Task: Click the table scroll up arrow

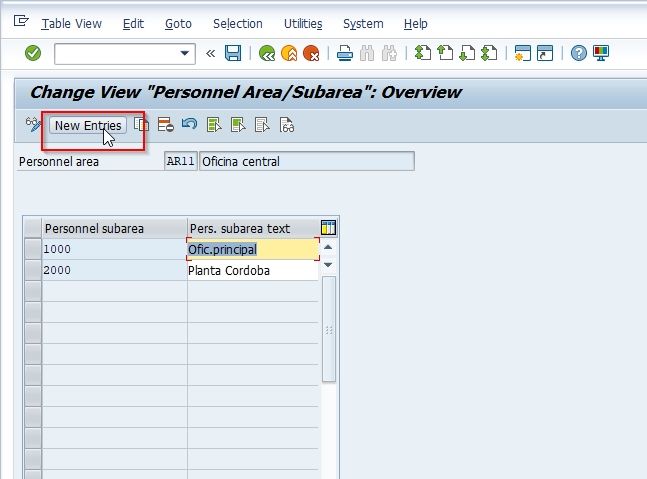Action: [x=328, y=247]
